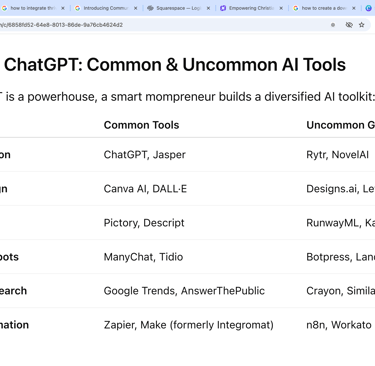The image size is (375, 366).
Task: Click the 'Google Trends, AnswerThePublic' cell
Action: click(184, 291)
